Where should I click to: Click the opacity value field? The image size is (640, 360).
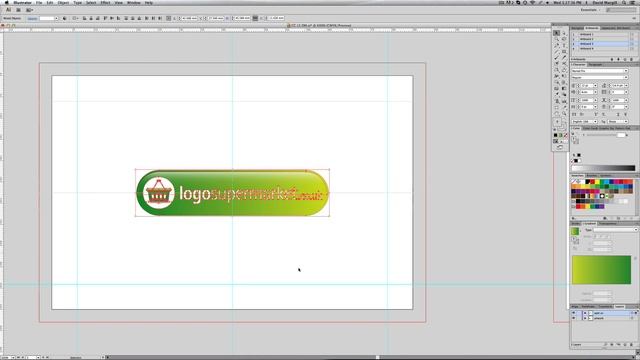point(47,18)
